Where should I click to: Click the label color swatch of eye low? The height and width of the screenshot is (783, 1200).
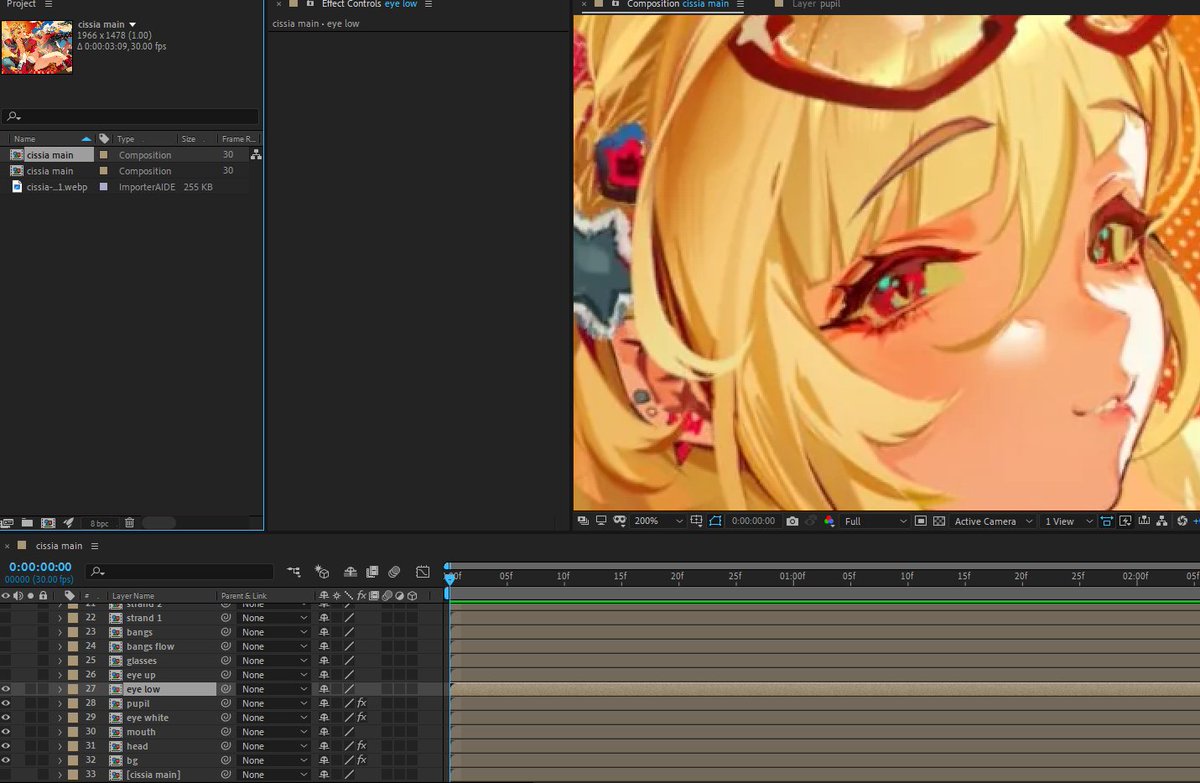click(x=72, y=689)
